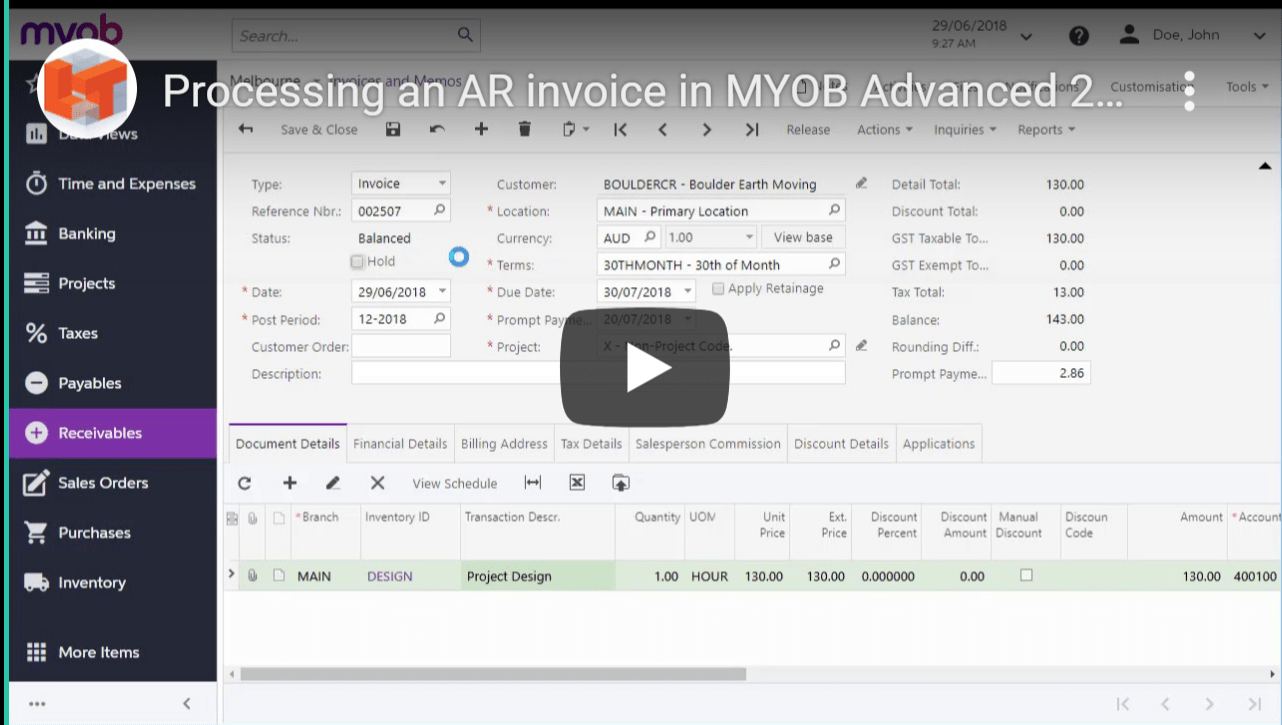Click the back arrow in toolbar
Image resolution: width=1282 pixels, height=725 pixels.
[245, 129]
